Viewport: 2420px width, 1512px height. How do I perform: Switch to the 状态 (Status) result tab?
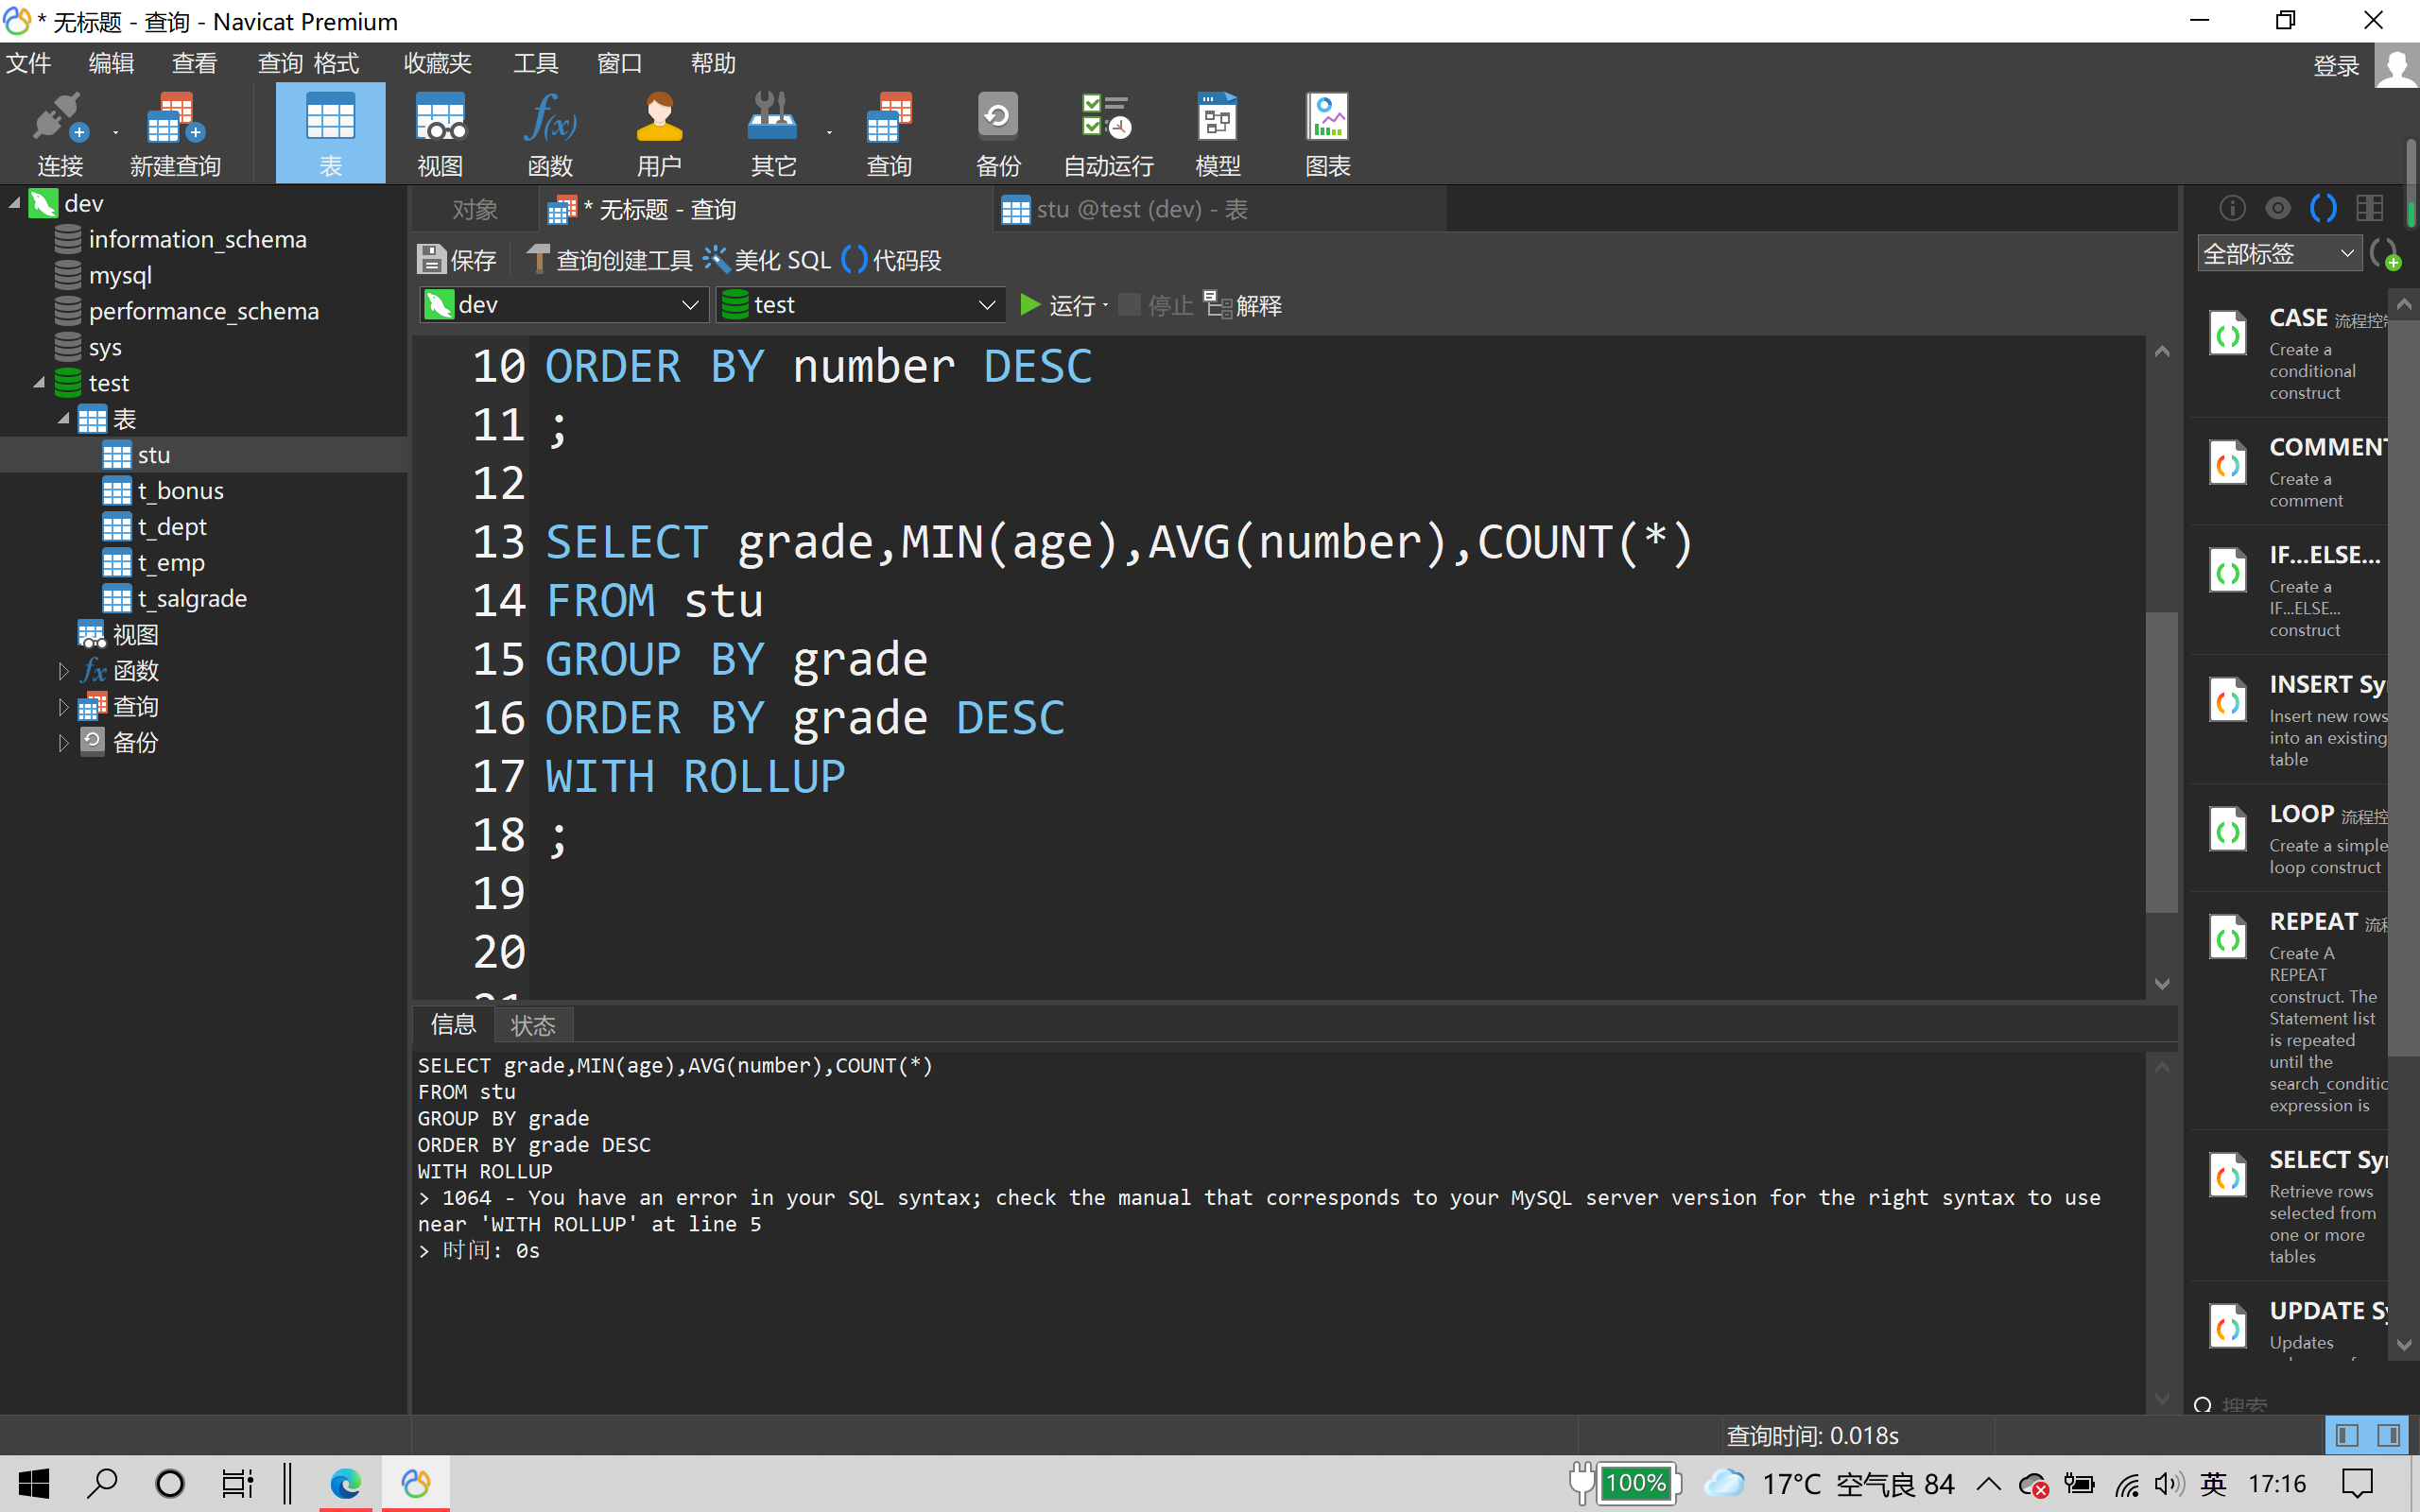(532, 1025)
